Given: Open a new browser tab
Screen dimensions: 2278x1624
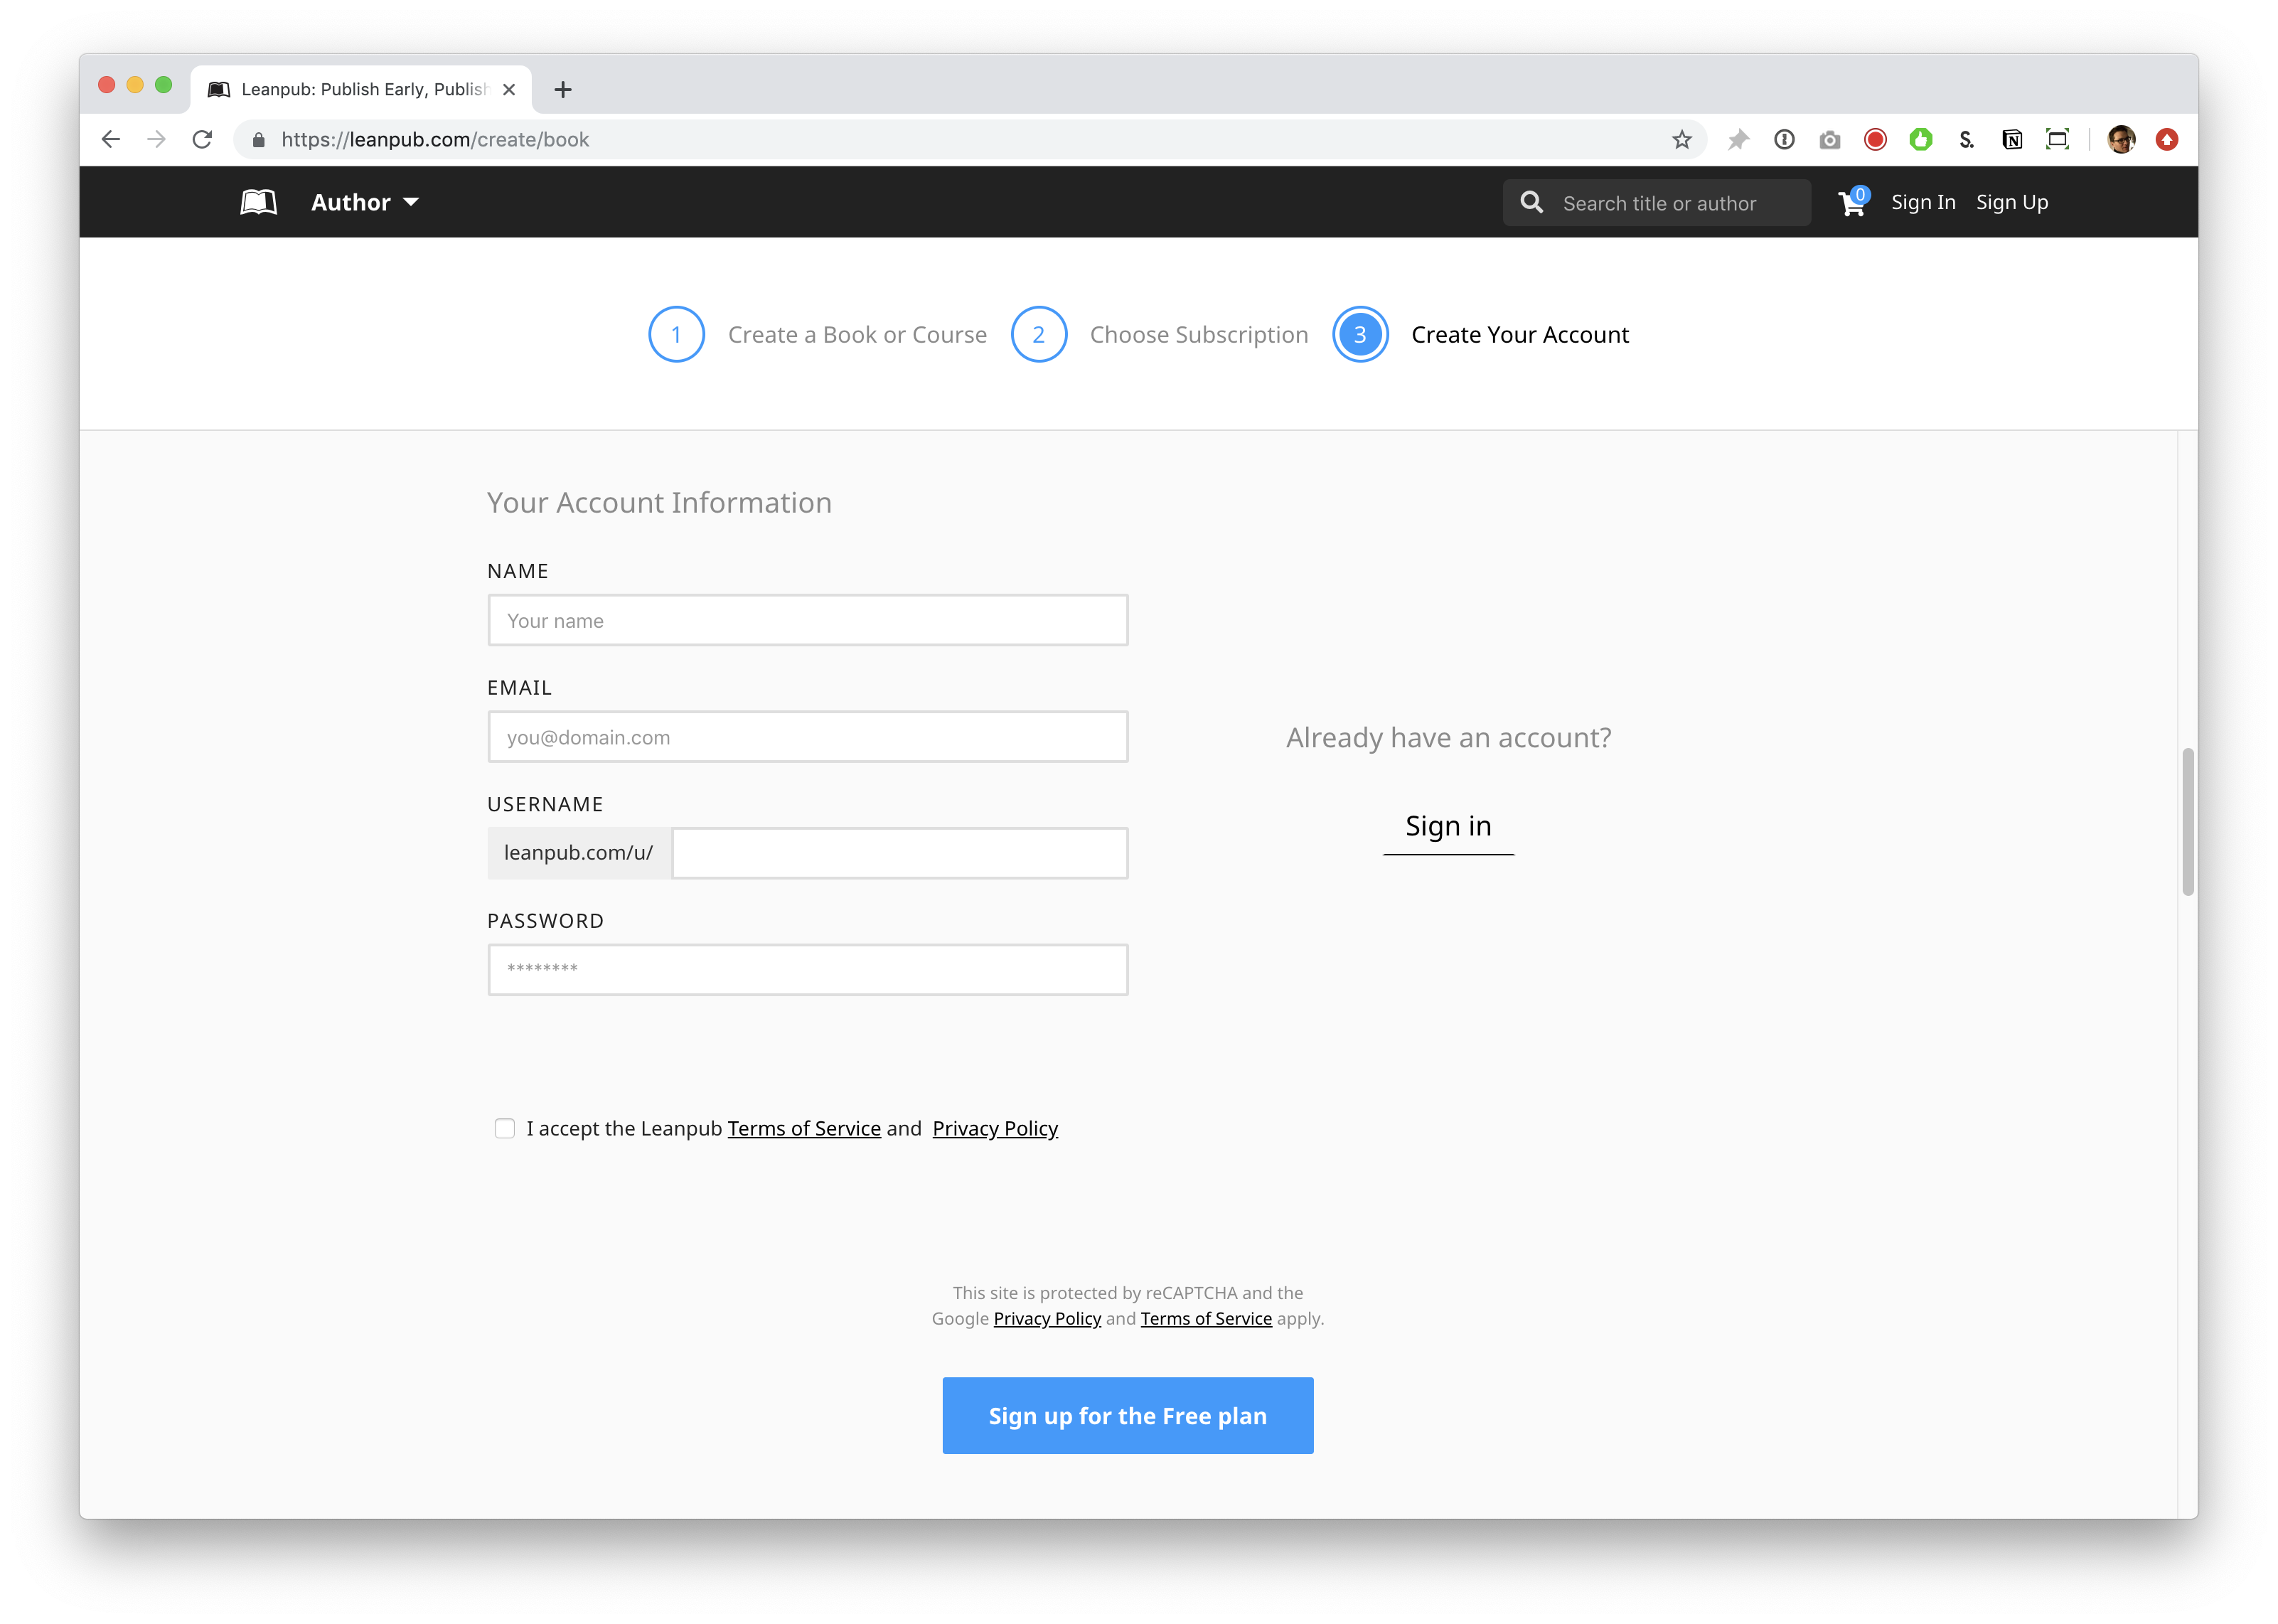Looking at the screenshot, I should click(563, 90).
